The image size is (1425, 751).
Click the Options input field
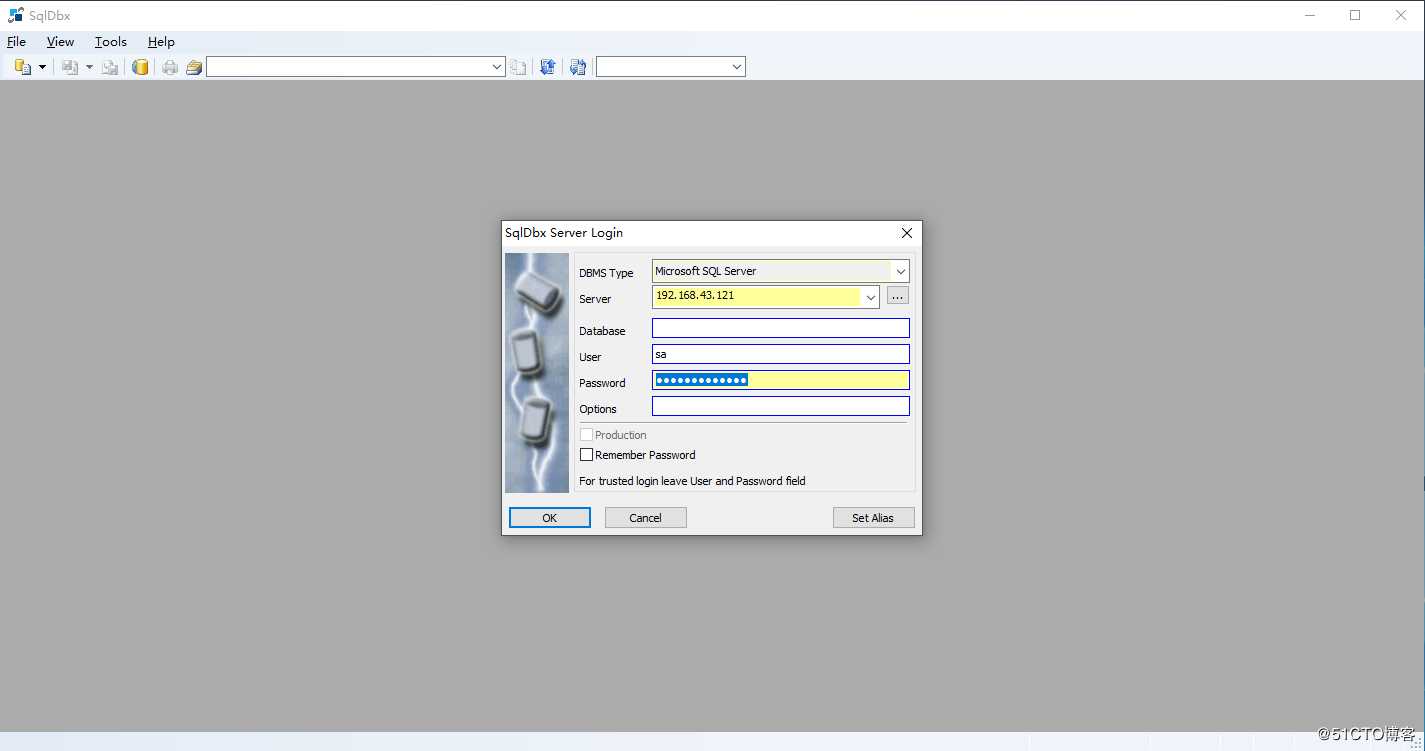click(x=781, y=406)
